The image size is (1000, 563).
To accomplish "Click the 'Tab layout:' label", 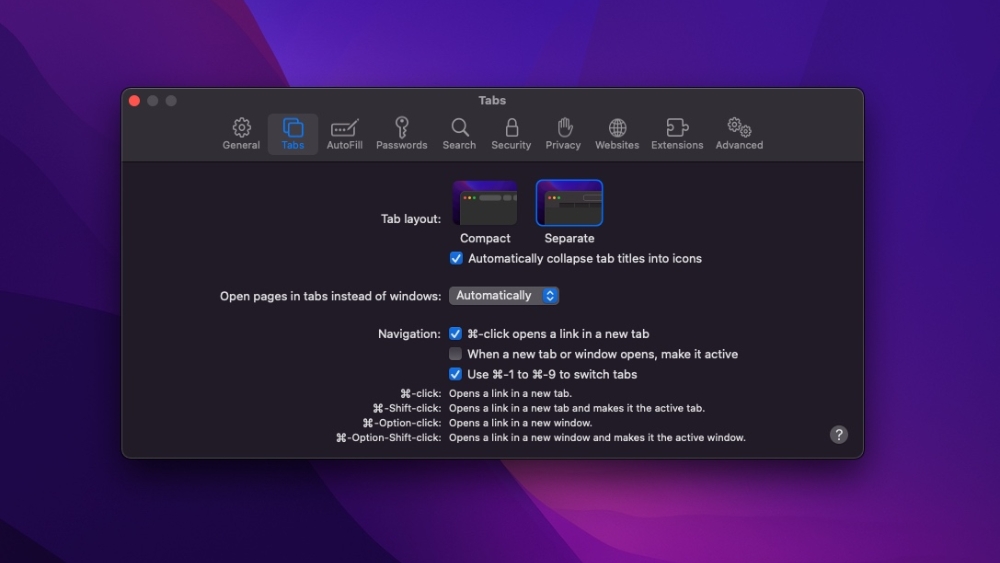I will pyautogui.click(x=411, y=219).
